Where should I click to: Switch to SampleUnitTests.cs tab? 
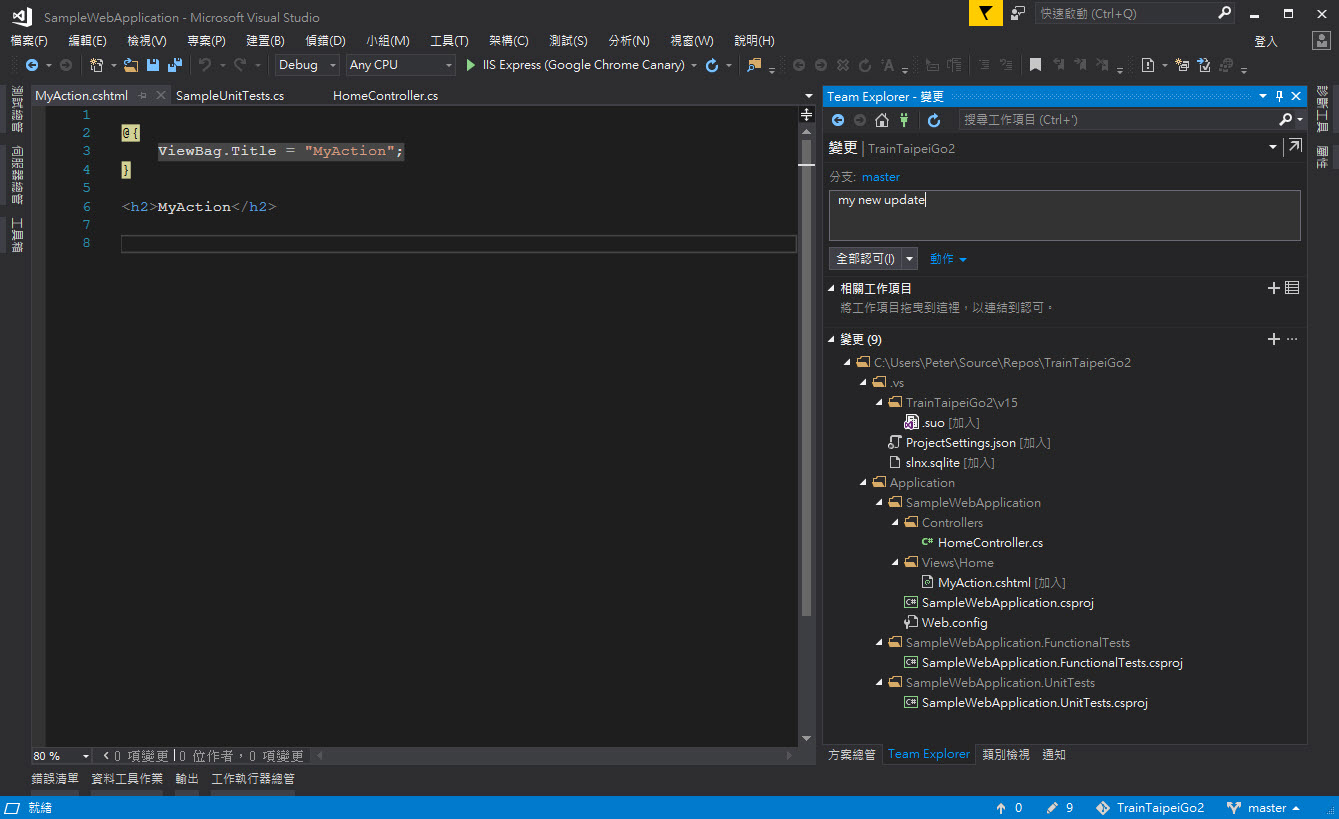(230, 96)
